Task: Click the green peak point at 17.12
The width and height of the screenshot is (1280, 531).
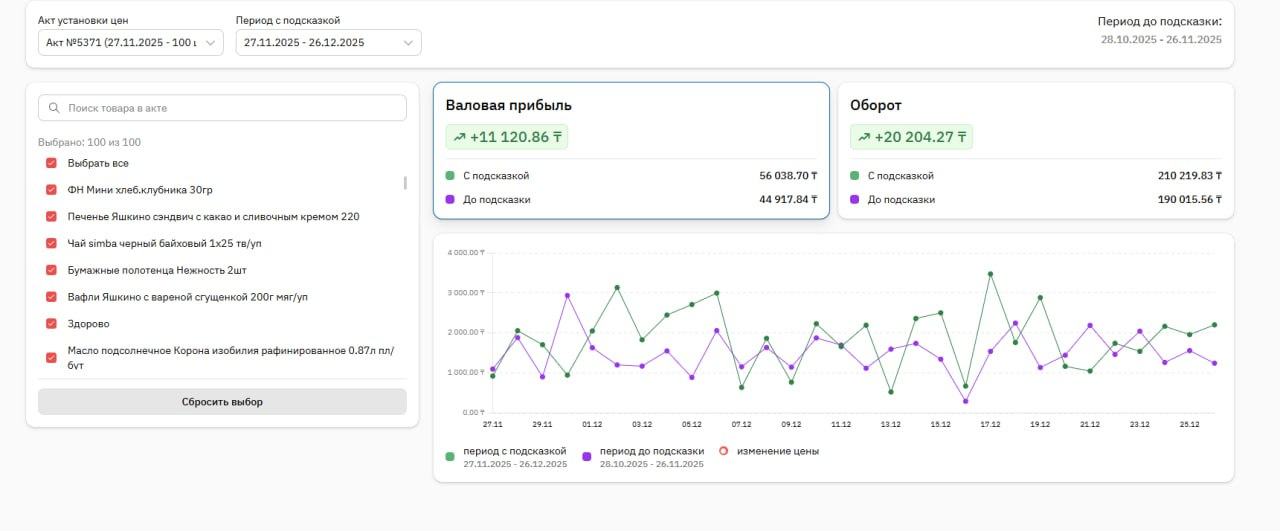Action: 990,274
